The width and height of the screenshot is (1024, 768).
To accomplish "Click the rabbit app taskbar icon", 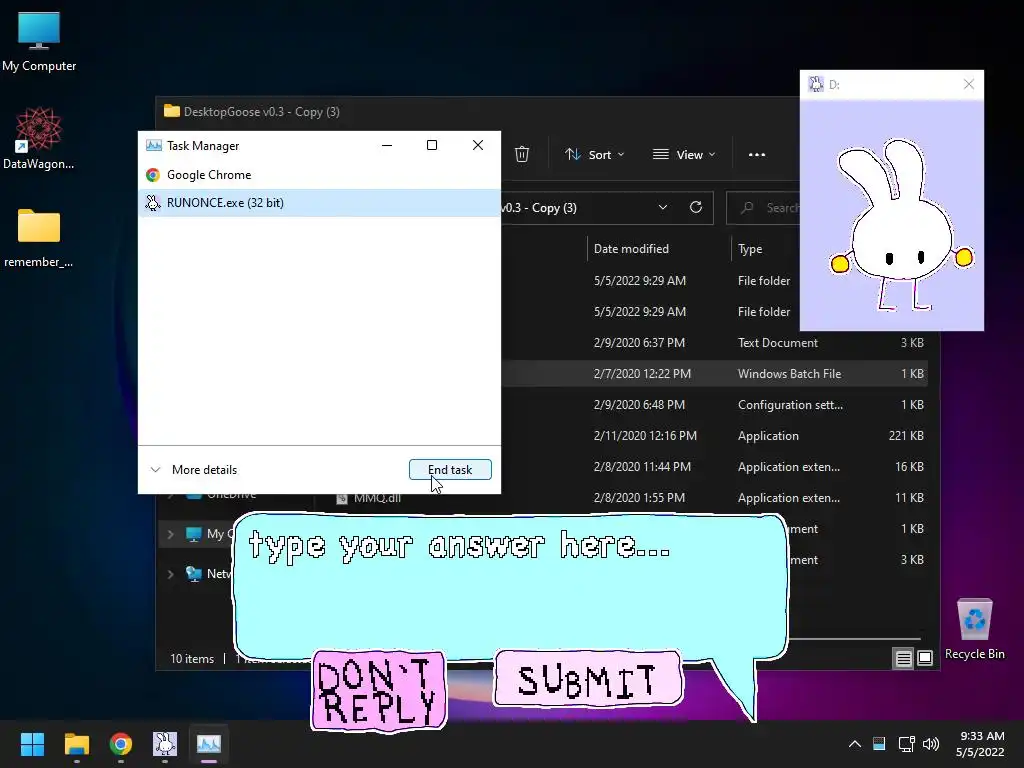I will point(165,744).
